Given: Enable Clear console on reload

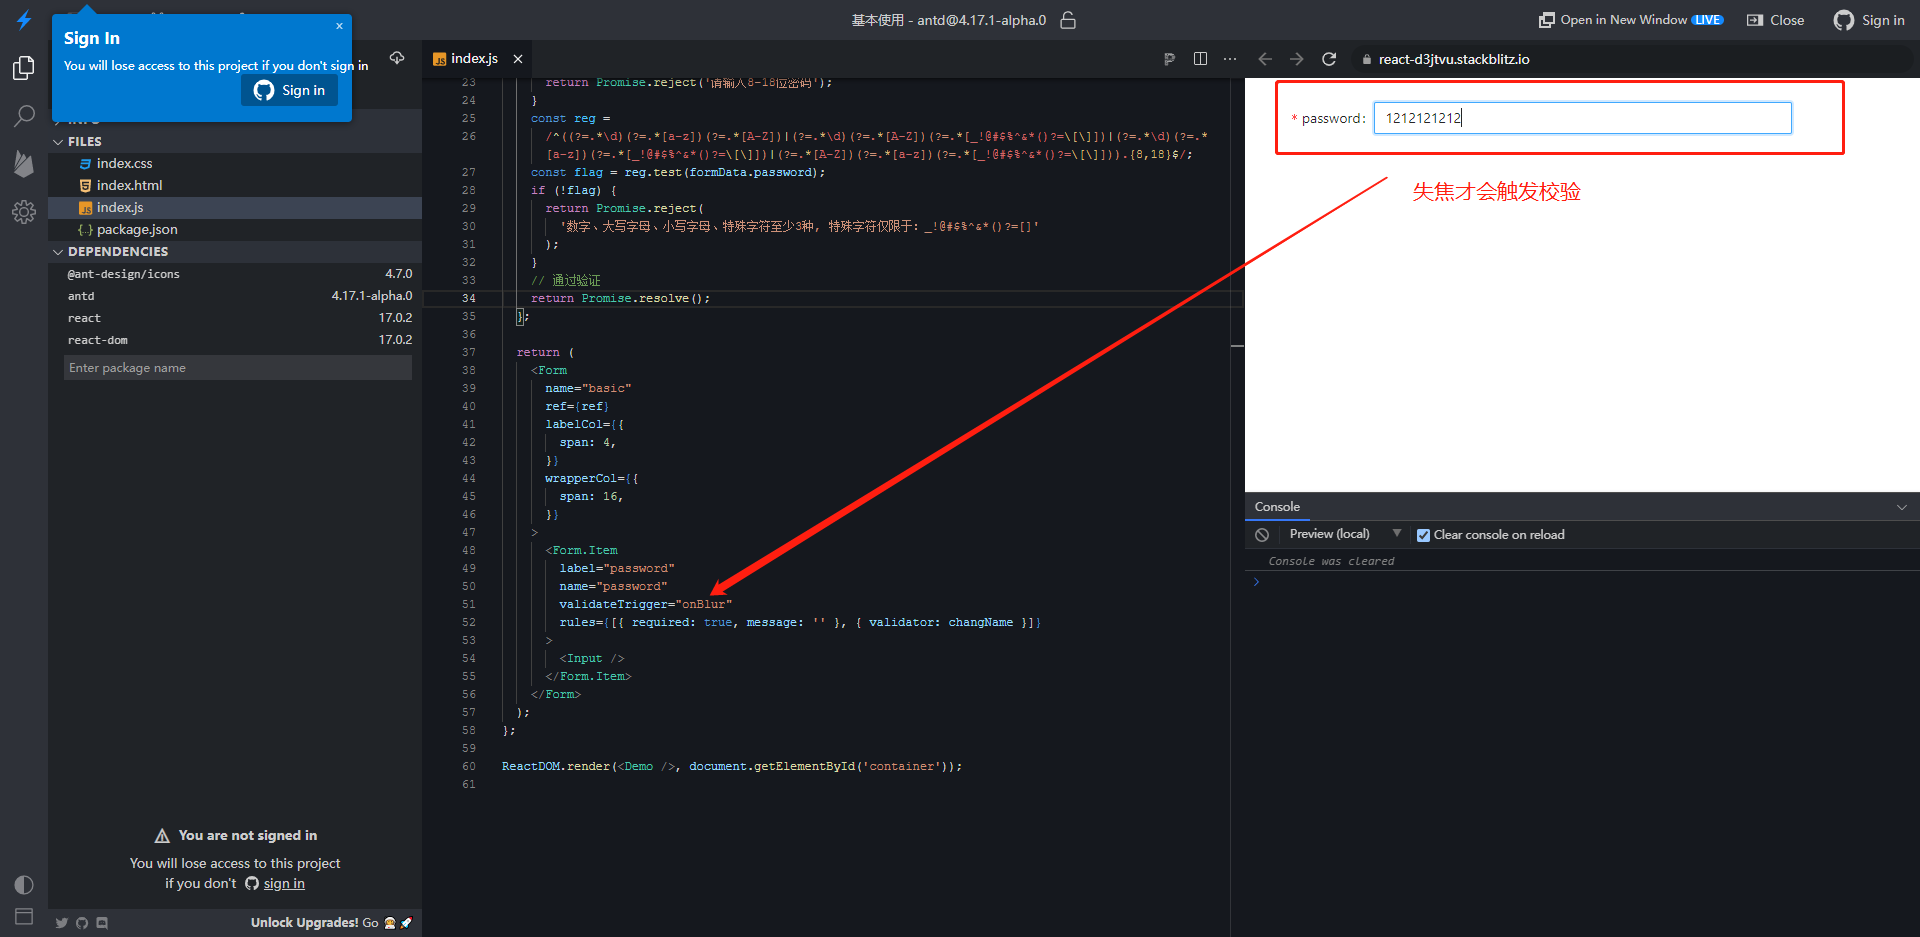Looking at the screenshot, I should (x=1424, y=535).
